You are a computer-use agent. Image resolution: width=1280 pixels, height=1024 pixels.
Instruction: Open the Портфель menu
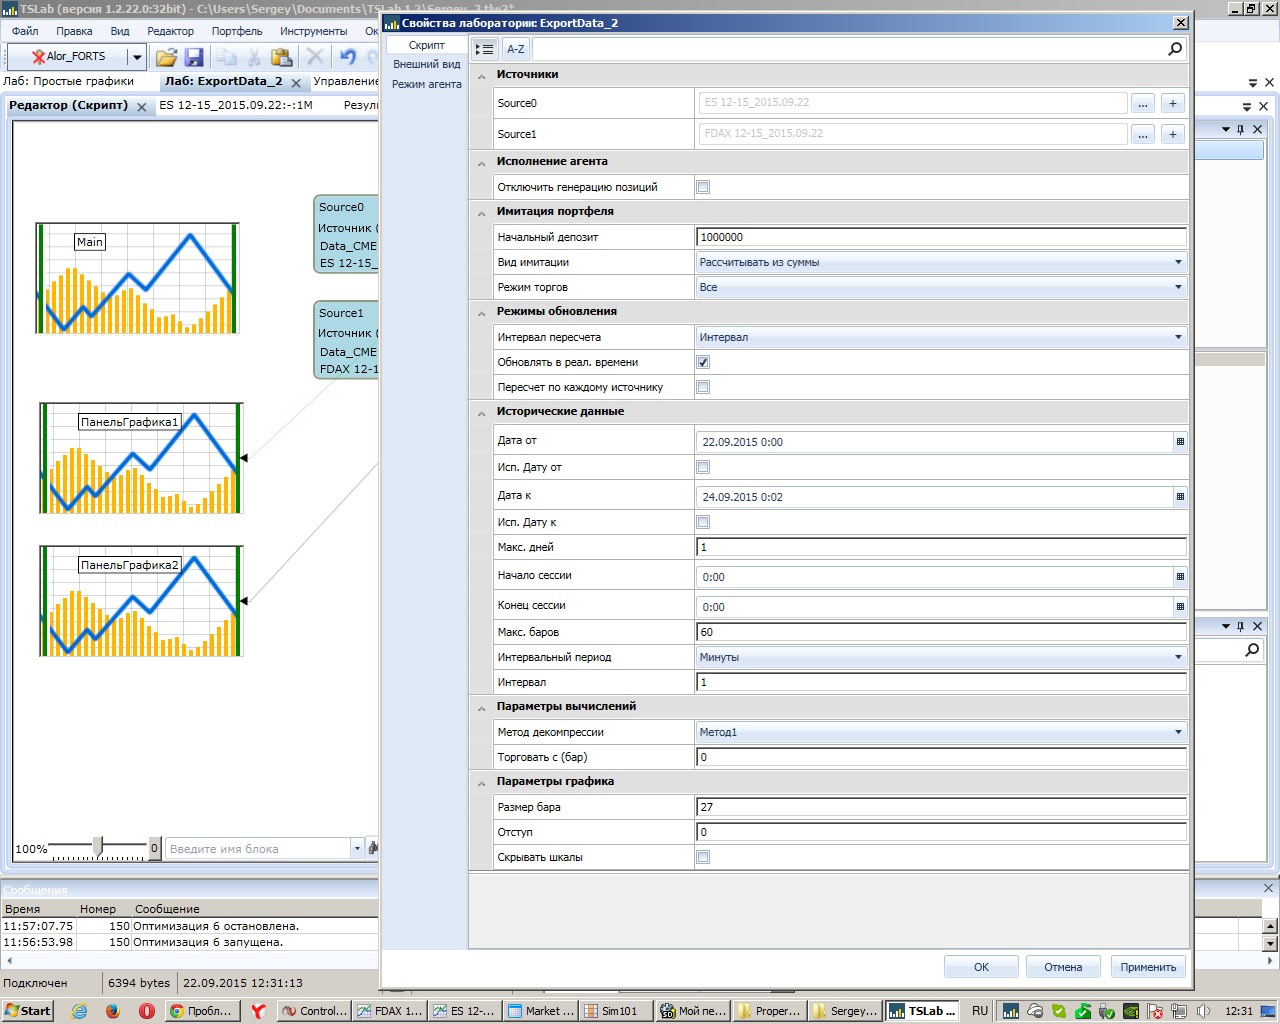pyautogui.click(x=236, y=31)
